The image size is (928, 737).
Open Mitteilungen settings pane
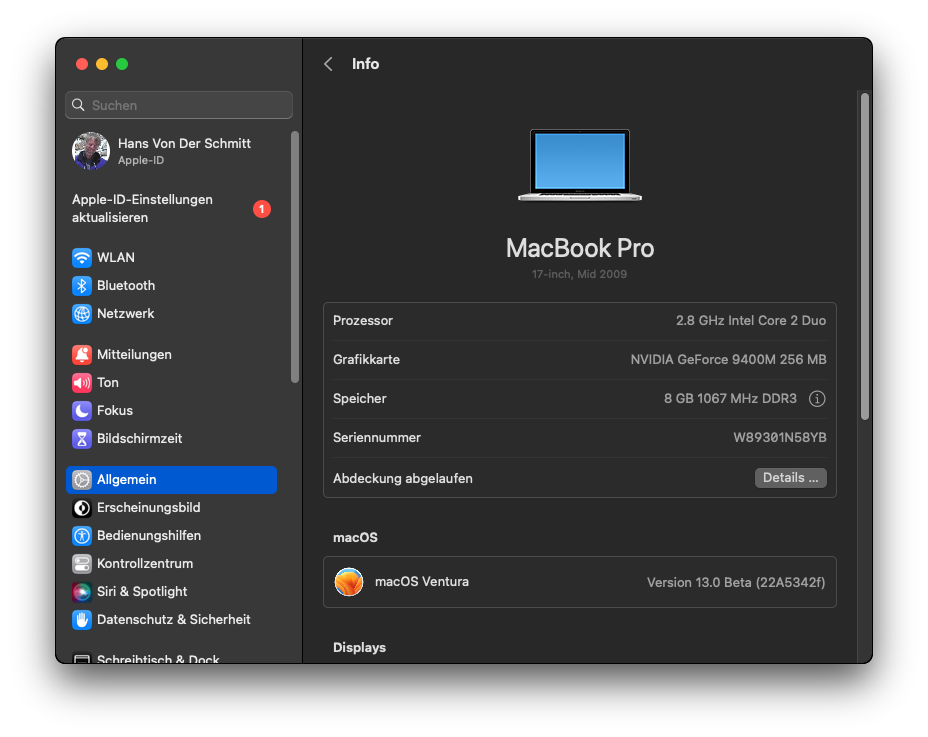(172, 355)
